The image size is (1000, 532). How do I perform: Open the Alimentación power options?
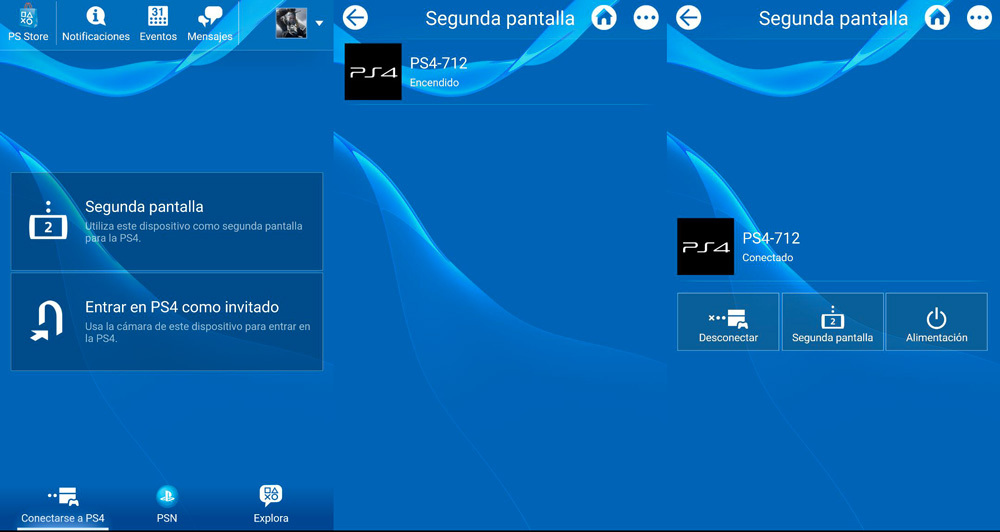(x=936, y=322)
